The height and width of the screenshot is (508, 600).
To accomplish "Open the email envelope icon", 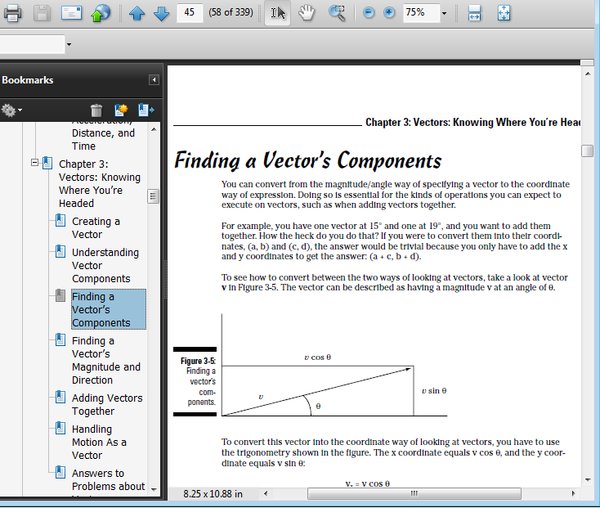I will click(72, 13).
